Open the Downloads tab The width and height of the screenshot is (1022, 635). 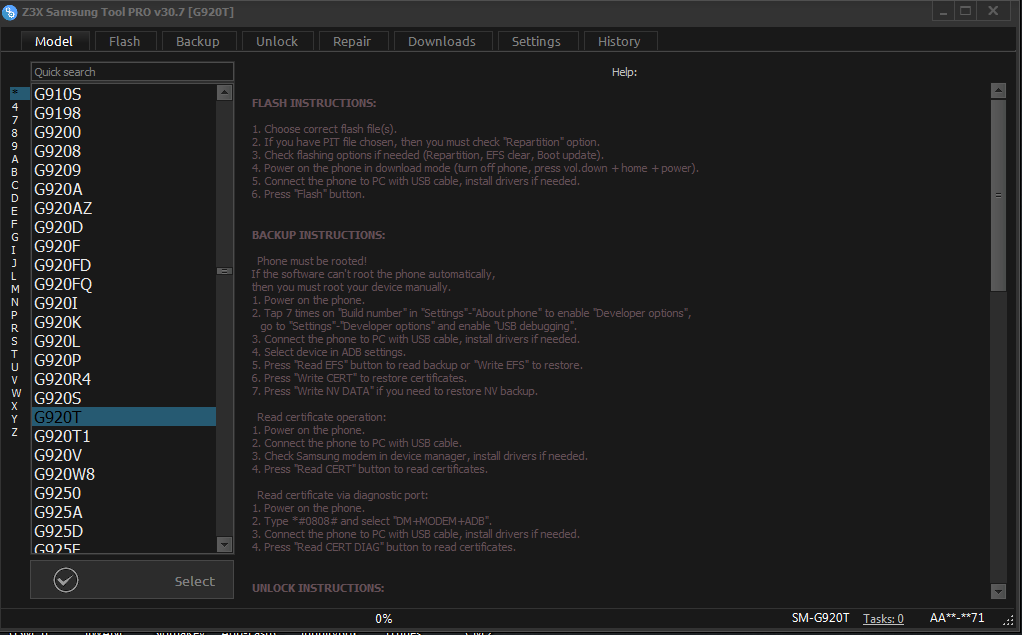[x=442, y=41]
